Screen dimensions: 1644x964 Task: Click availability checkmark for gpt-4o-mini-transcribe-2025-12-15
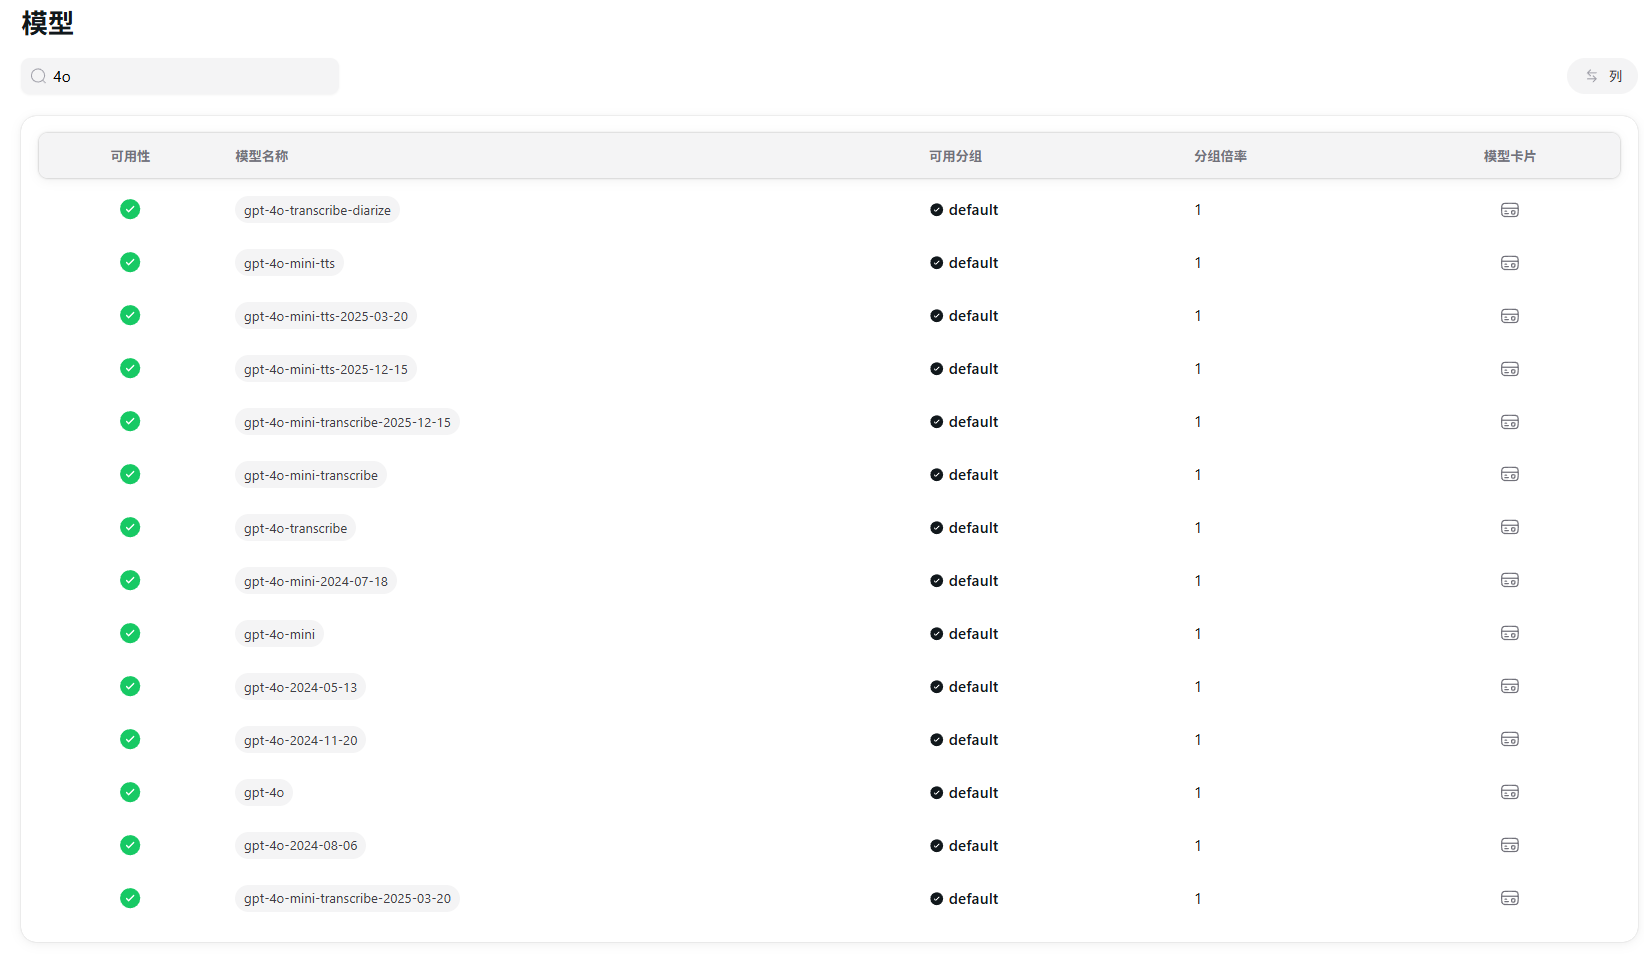point(130,421)
